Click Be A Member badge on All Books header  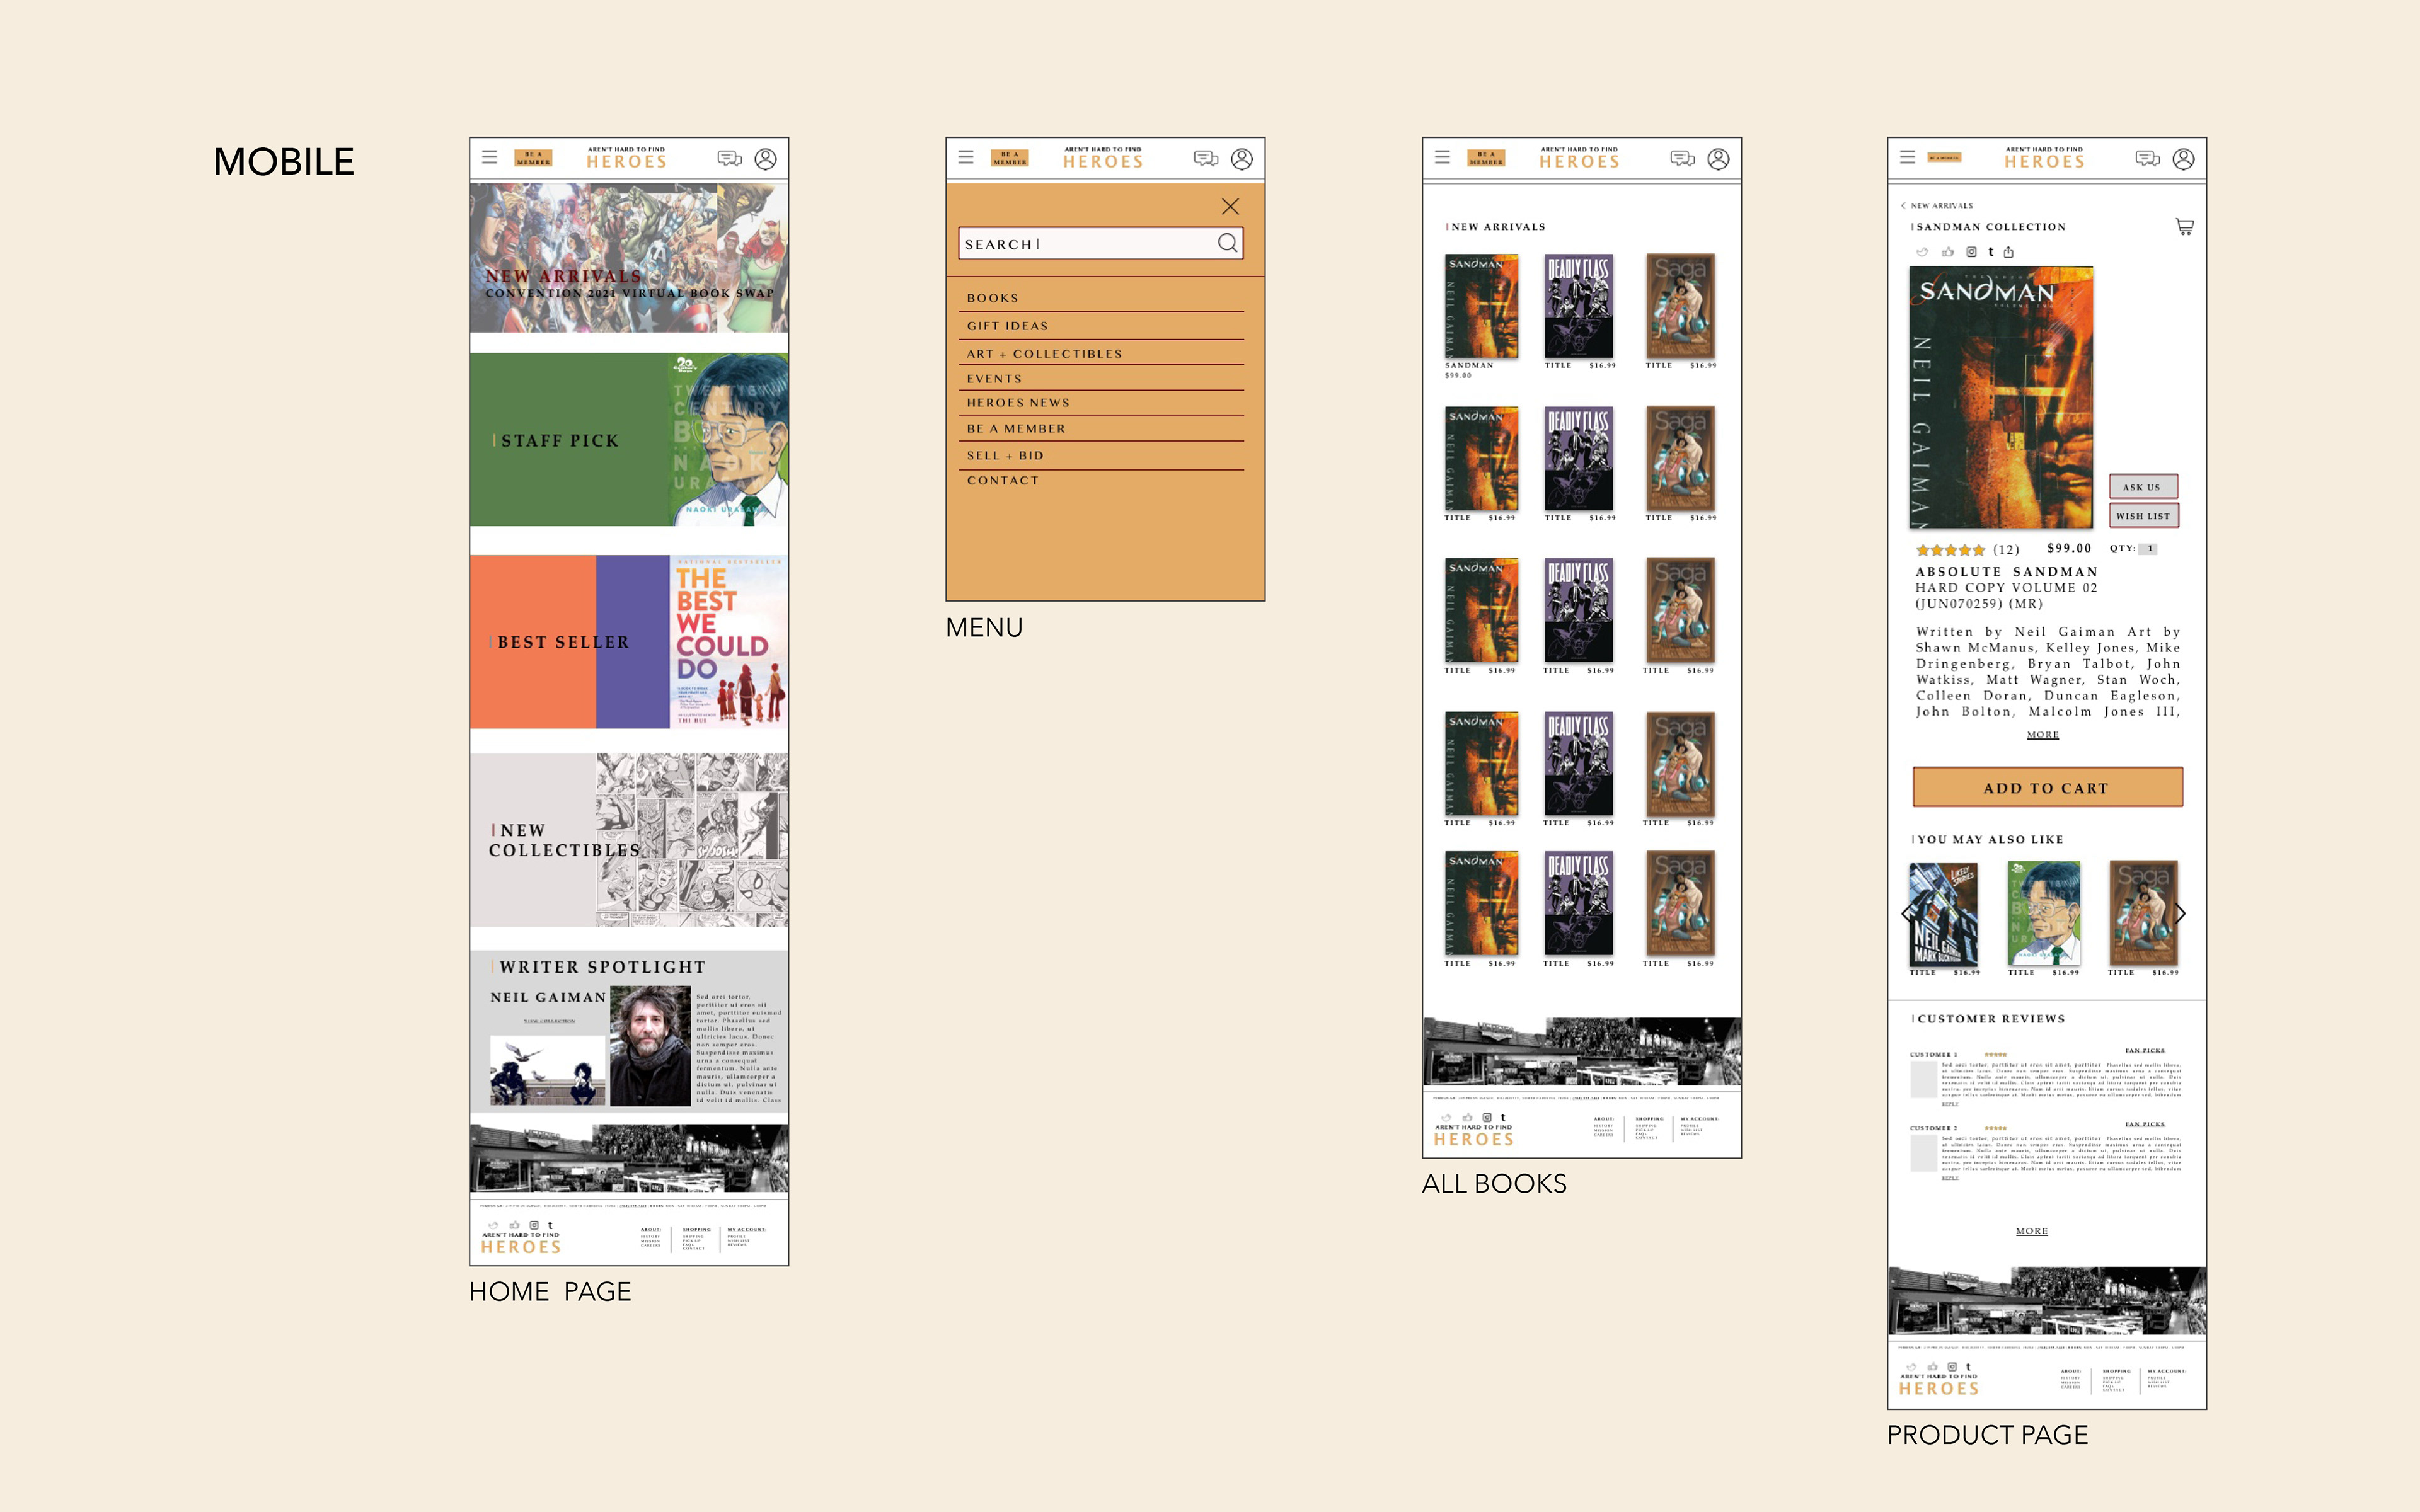pos(1486,158)
